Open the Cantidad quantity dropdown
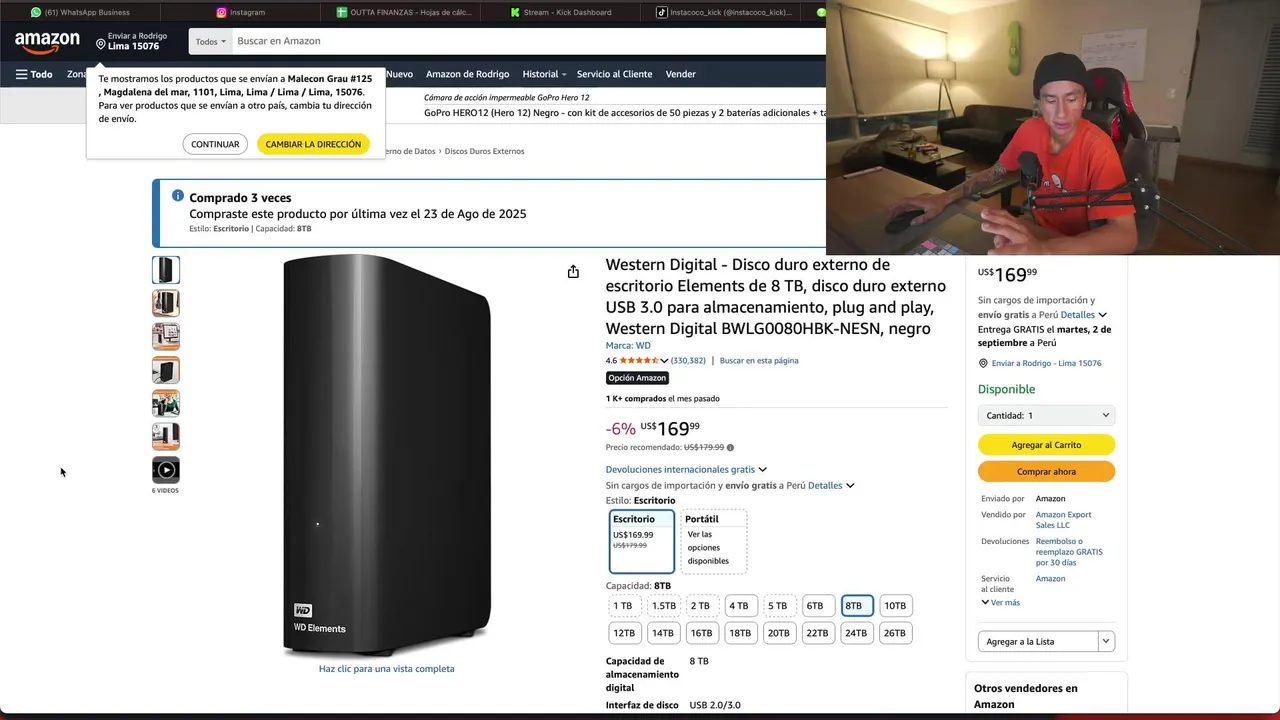This screenshot has width=1280, height=720. 1046,416
